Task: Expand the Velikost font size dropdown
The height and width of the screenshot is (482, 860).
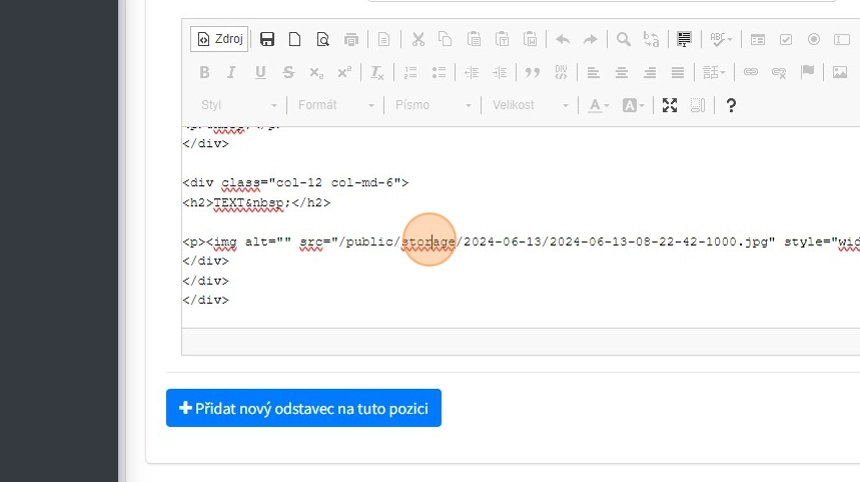Action: pos(529,105)
